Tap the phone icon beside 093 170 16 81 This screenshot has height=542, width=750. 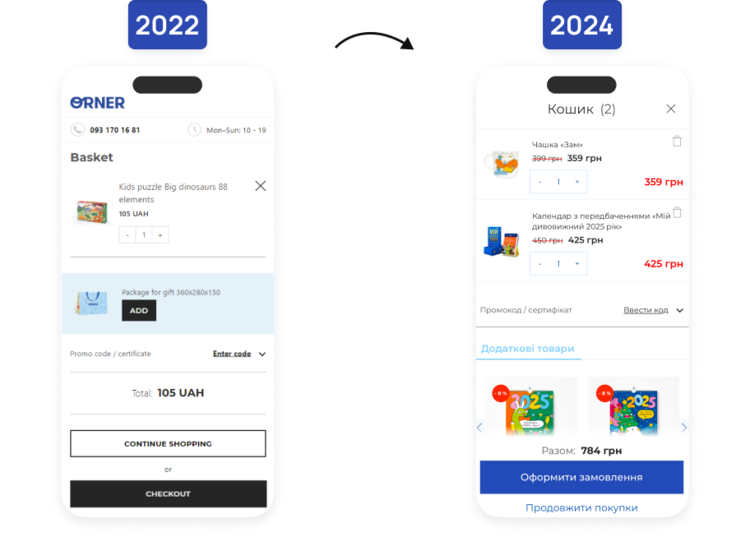(77, 130)
